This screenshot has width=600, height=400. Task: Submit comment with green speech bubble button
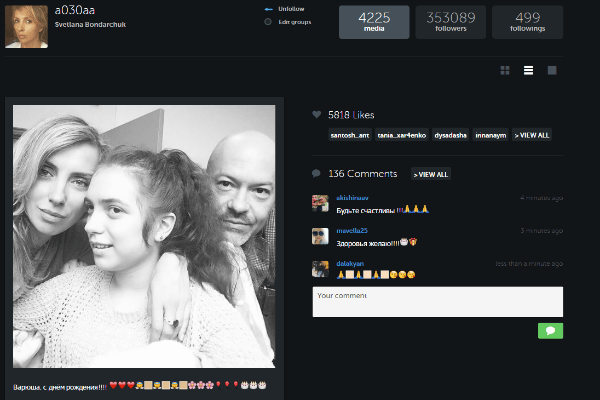point(550,331)
